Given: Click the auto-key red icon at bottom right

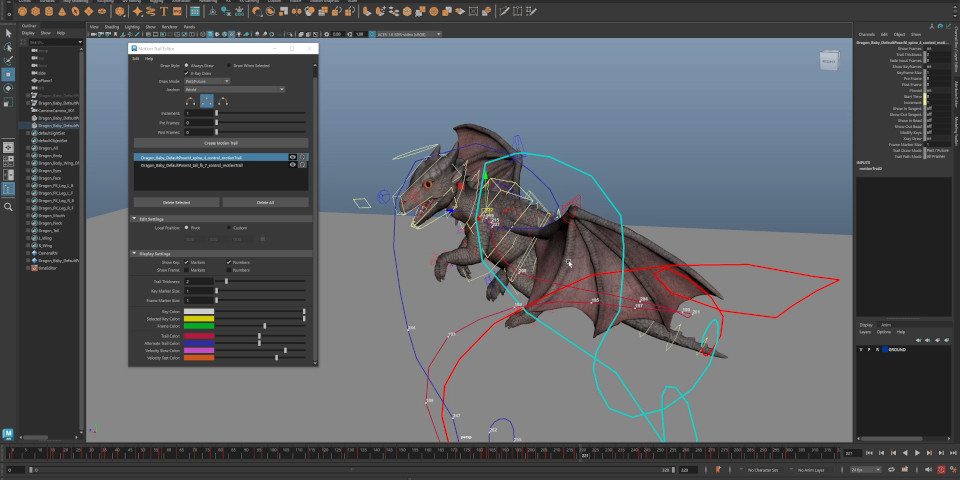Looking at the screenshot, I should coord(941,470).
